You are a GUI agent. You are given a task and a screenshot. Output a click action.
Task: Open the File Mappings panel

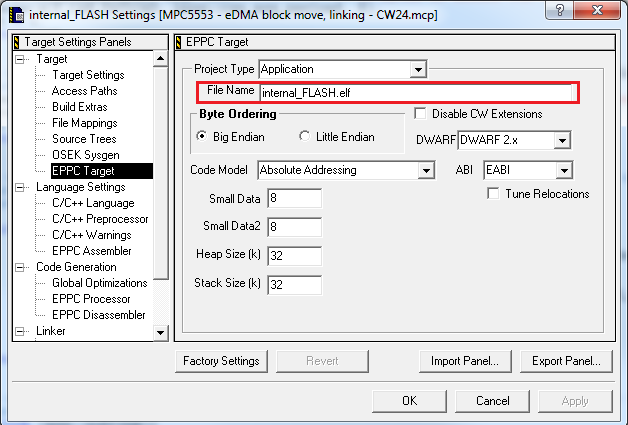pos(85,123)
